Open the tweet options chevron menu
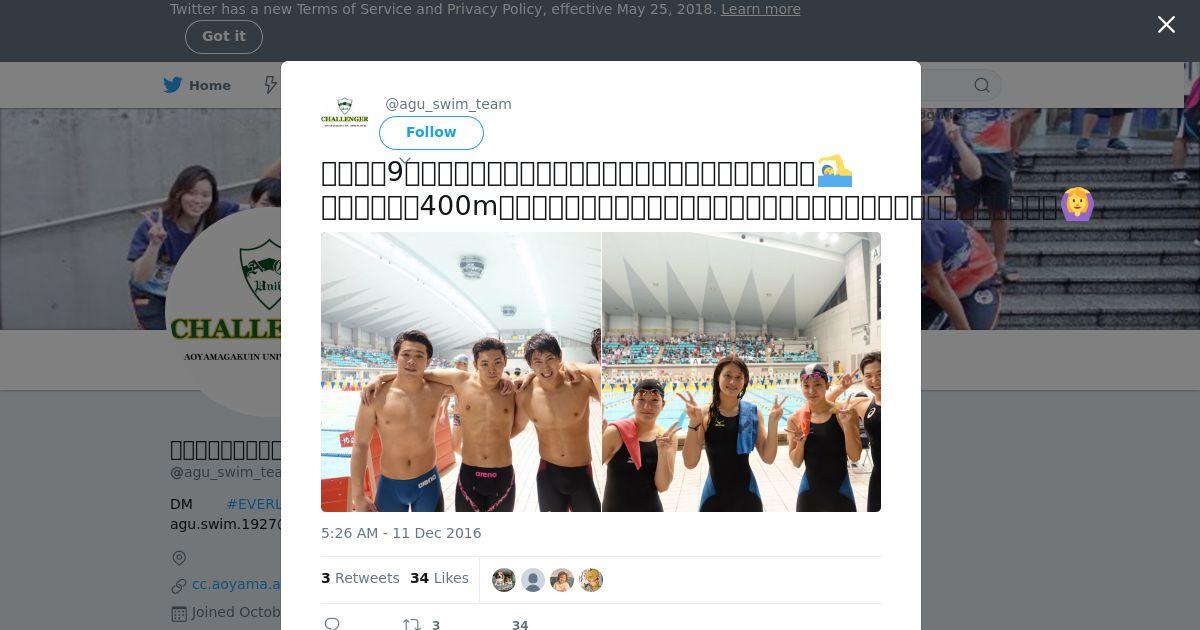The width and height of the screenshot is (1200, 630). tap(405, 161)
